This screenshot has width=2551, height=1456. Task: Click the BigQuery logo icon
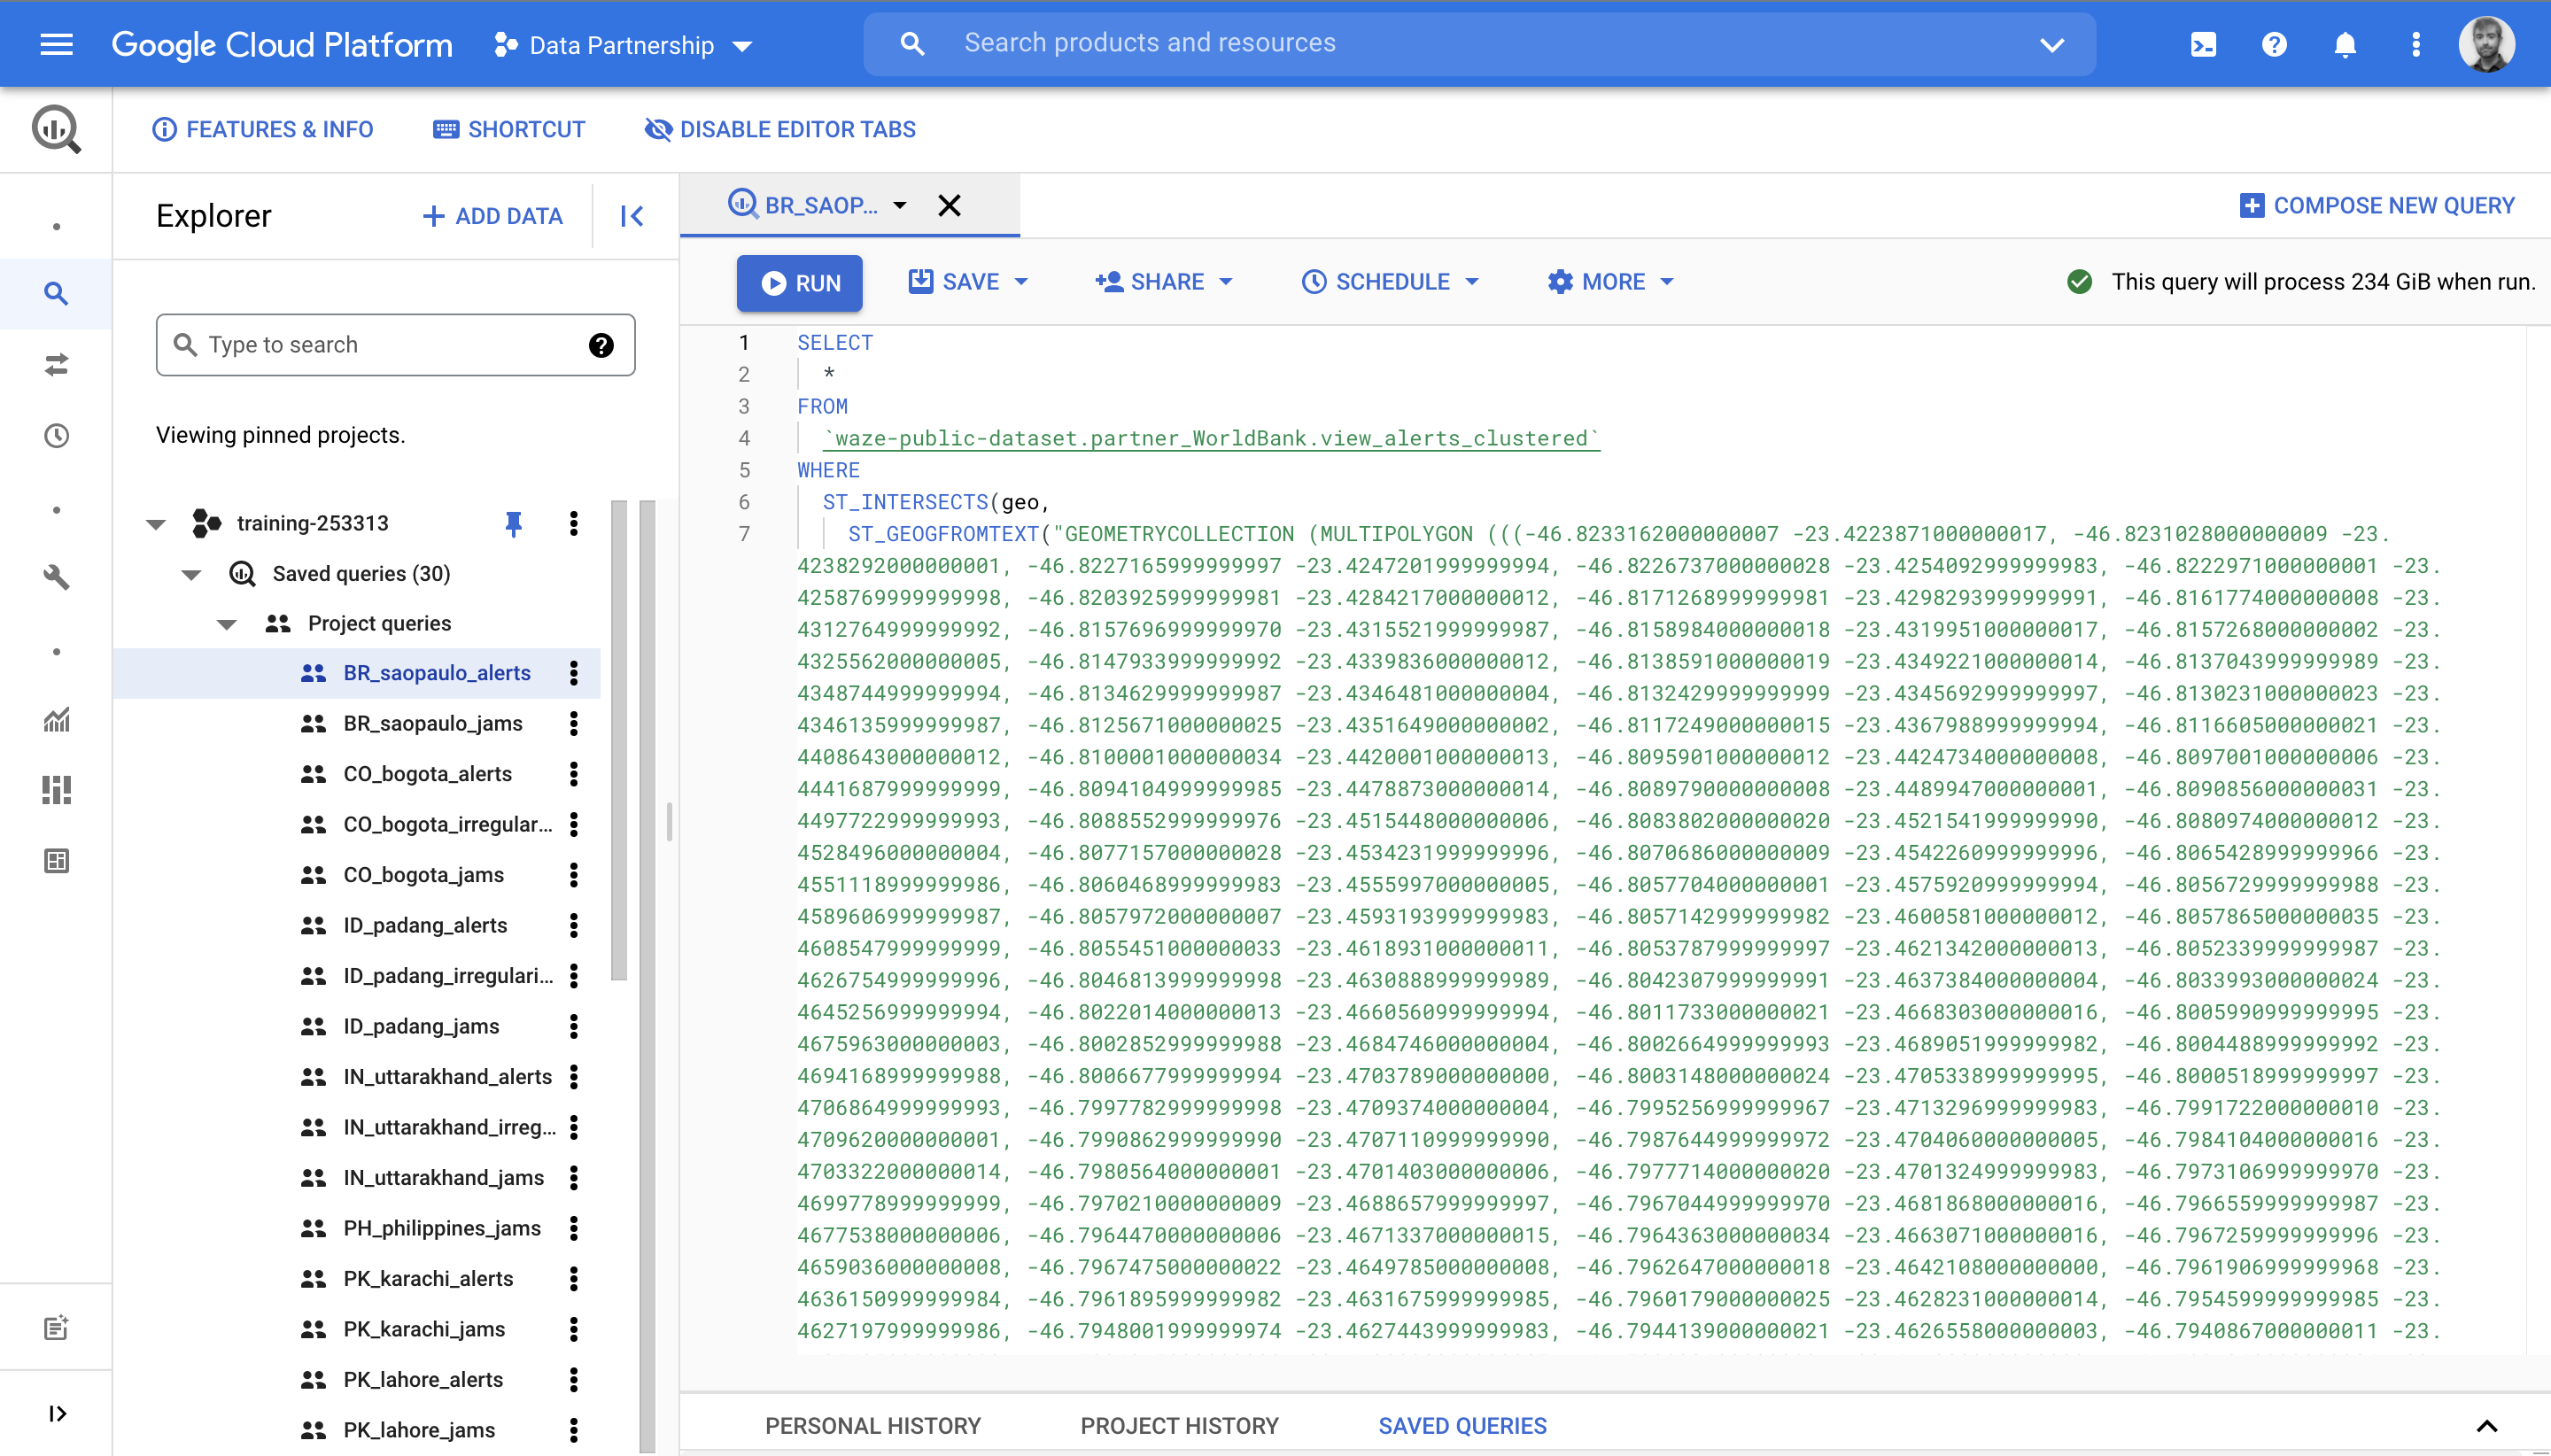(56, 129)
